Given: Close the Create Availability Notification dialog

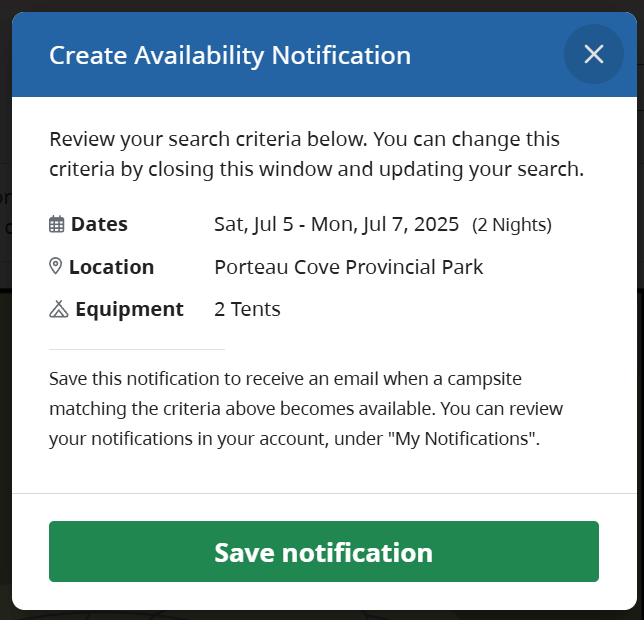Looking at the screenshot, I should click(593, 54).
